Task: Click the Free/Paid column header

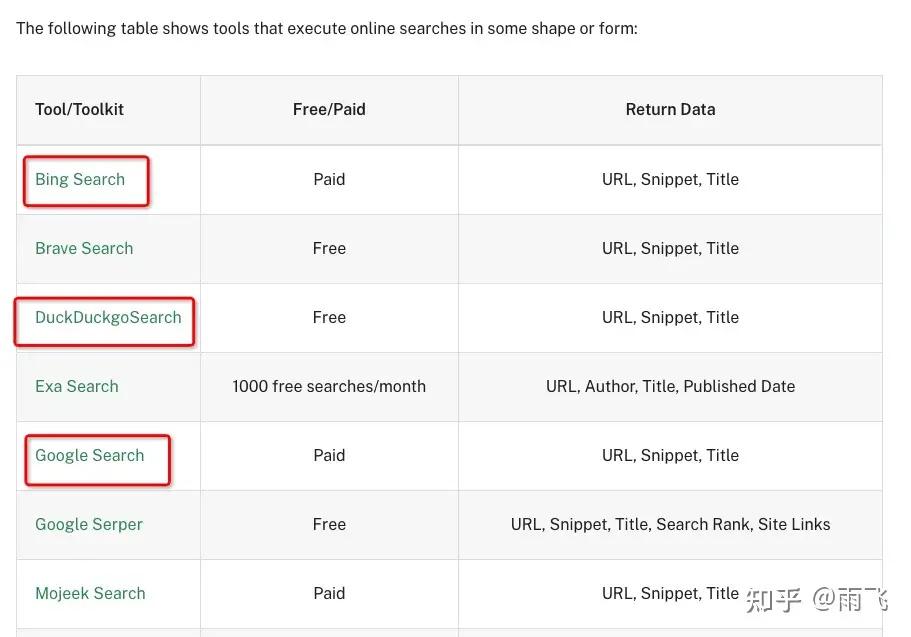Action: (x=329, y=110)
